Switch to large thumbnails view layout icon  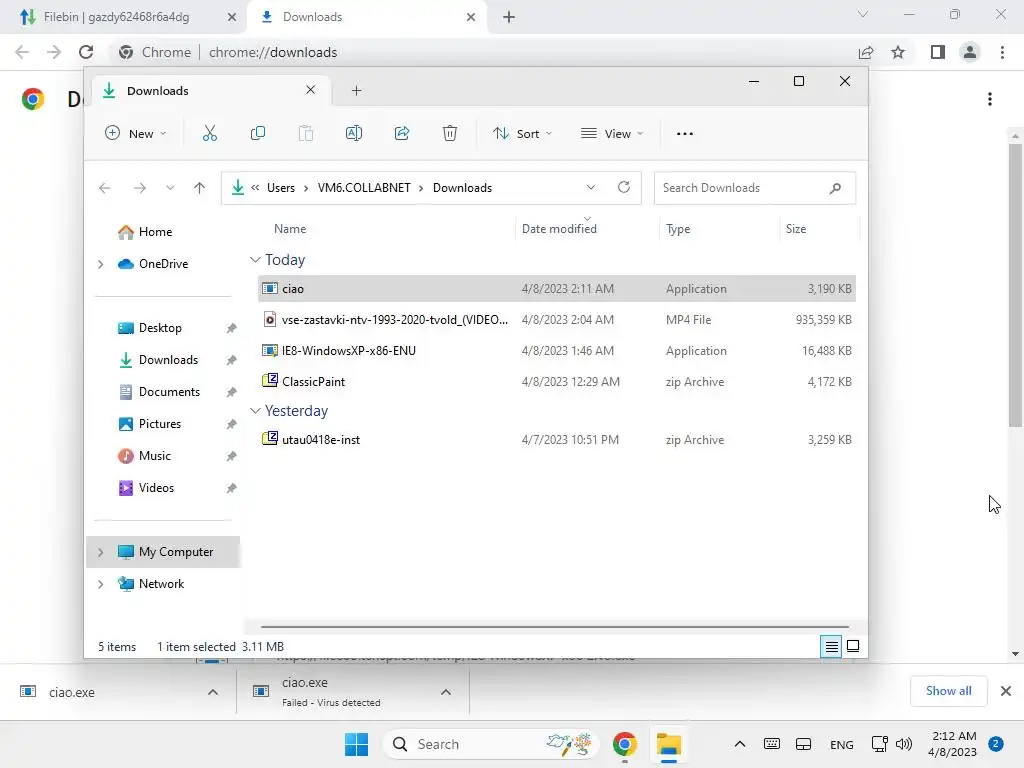coord(853,647)
